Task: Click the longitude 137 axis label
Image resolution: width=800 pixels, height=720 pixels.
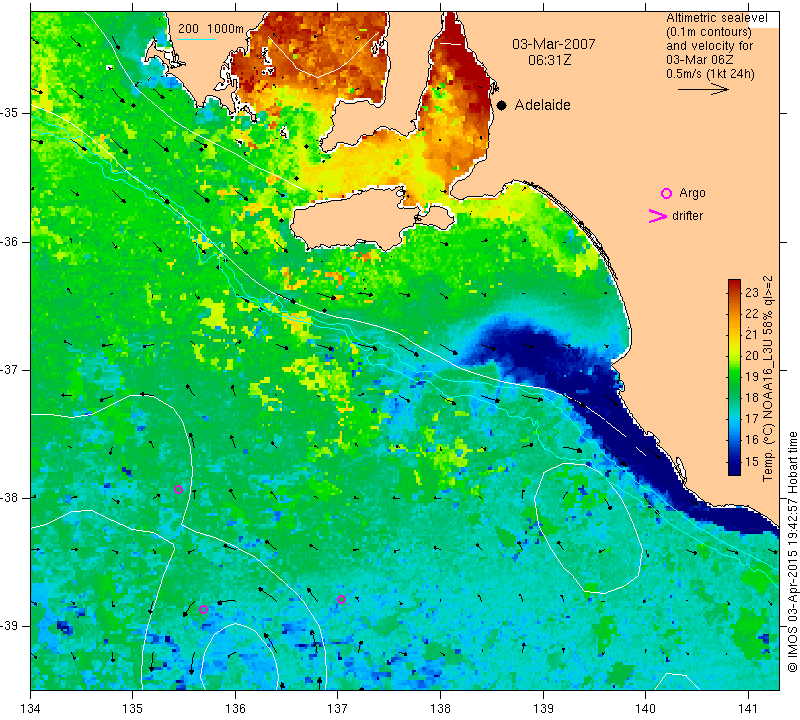Action: tap(338, 709)
